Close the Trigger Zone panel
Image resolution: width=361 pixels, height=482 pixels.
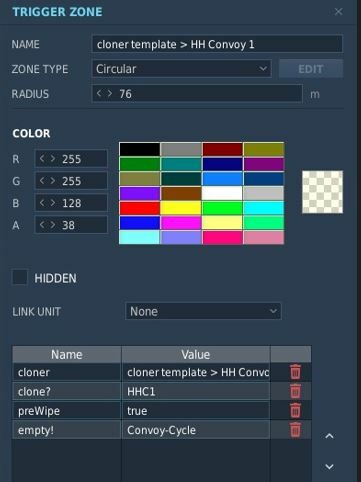(338, 12)
